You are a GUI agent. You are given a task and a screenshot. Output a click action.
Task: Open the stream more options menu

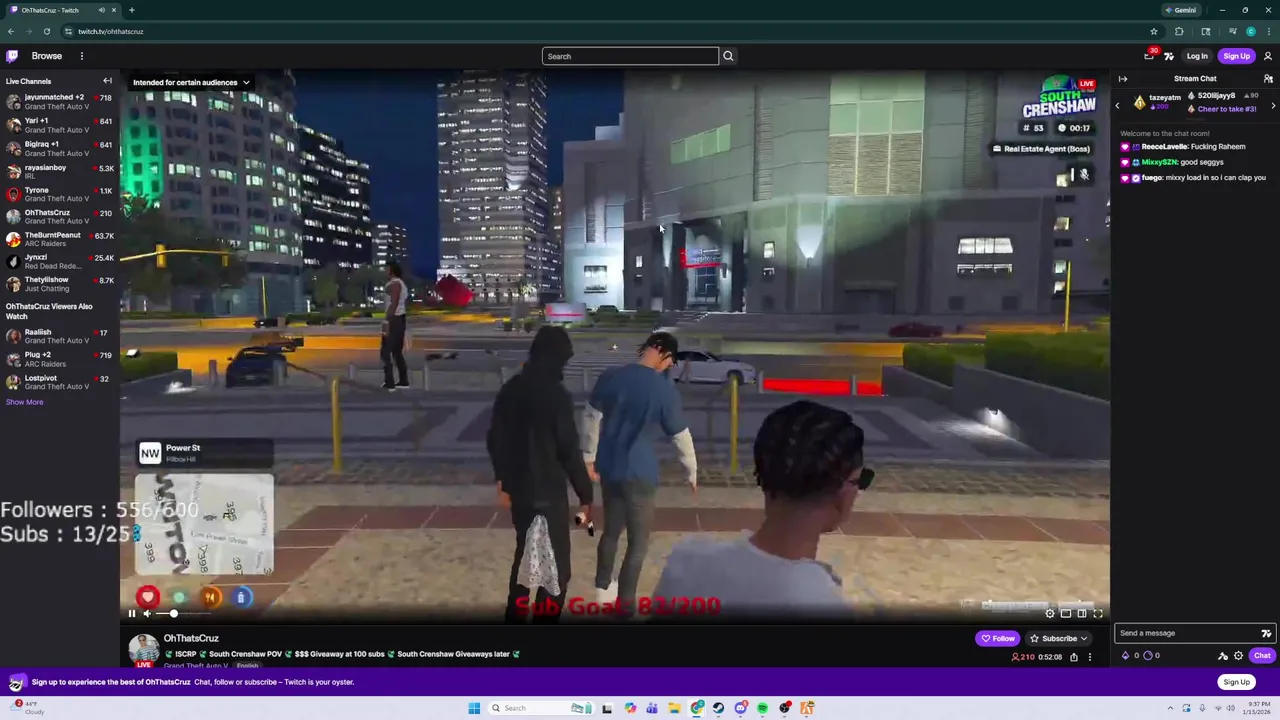(x=1090, y=657)
